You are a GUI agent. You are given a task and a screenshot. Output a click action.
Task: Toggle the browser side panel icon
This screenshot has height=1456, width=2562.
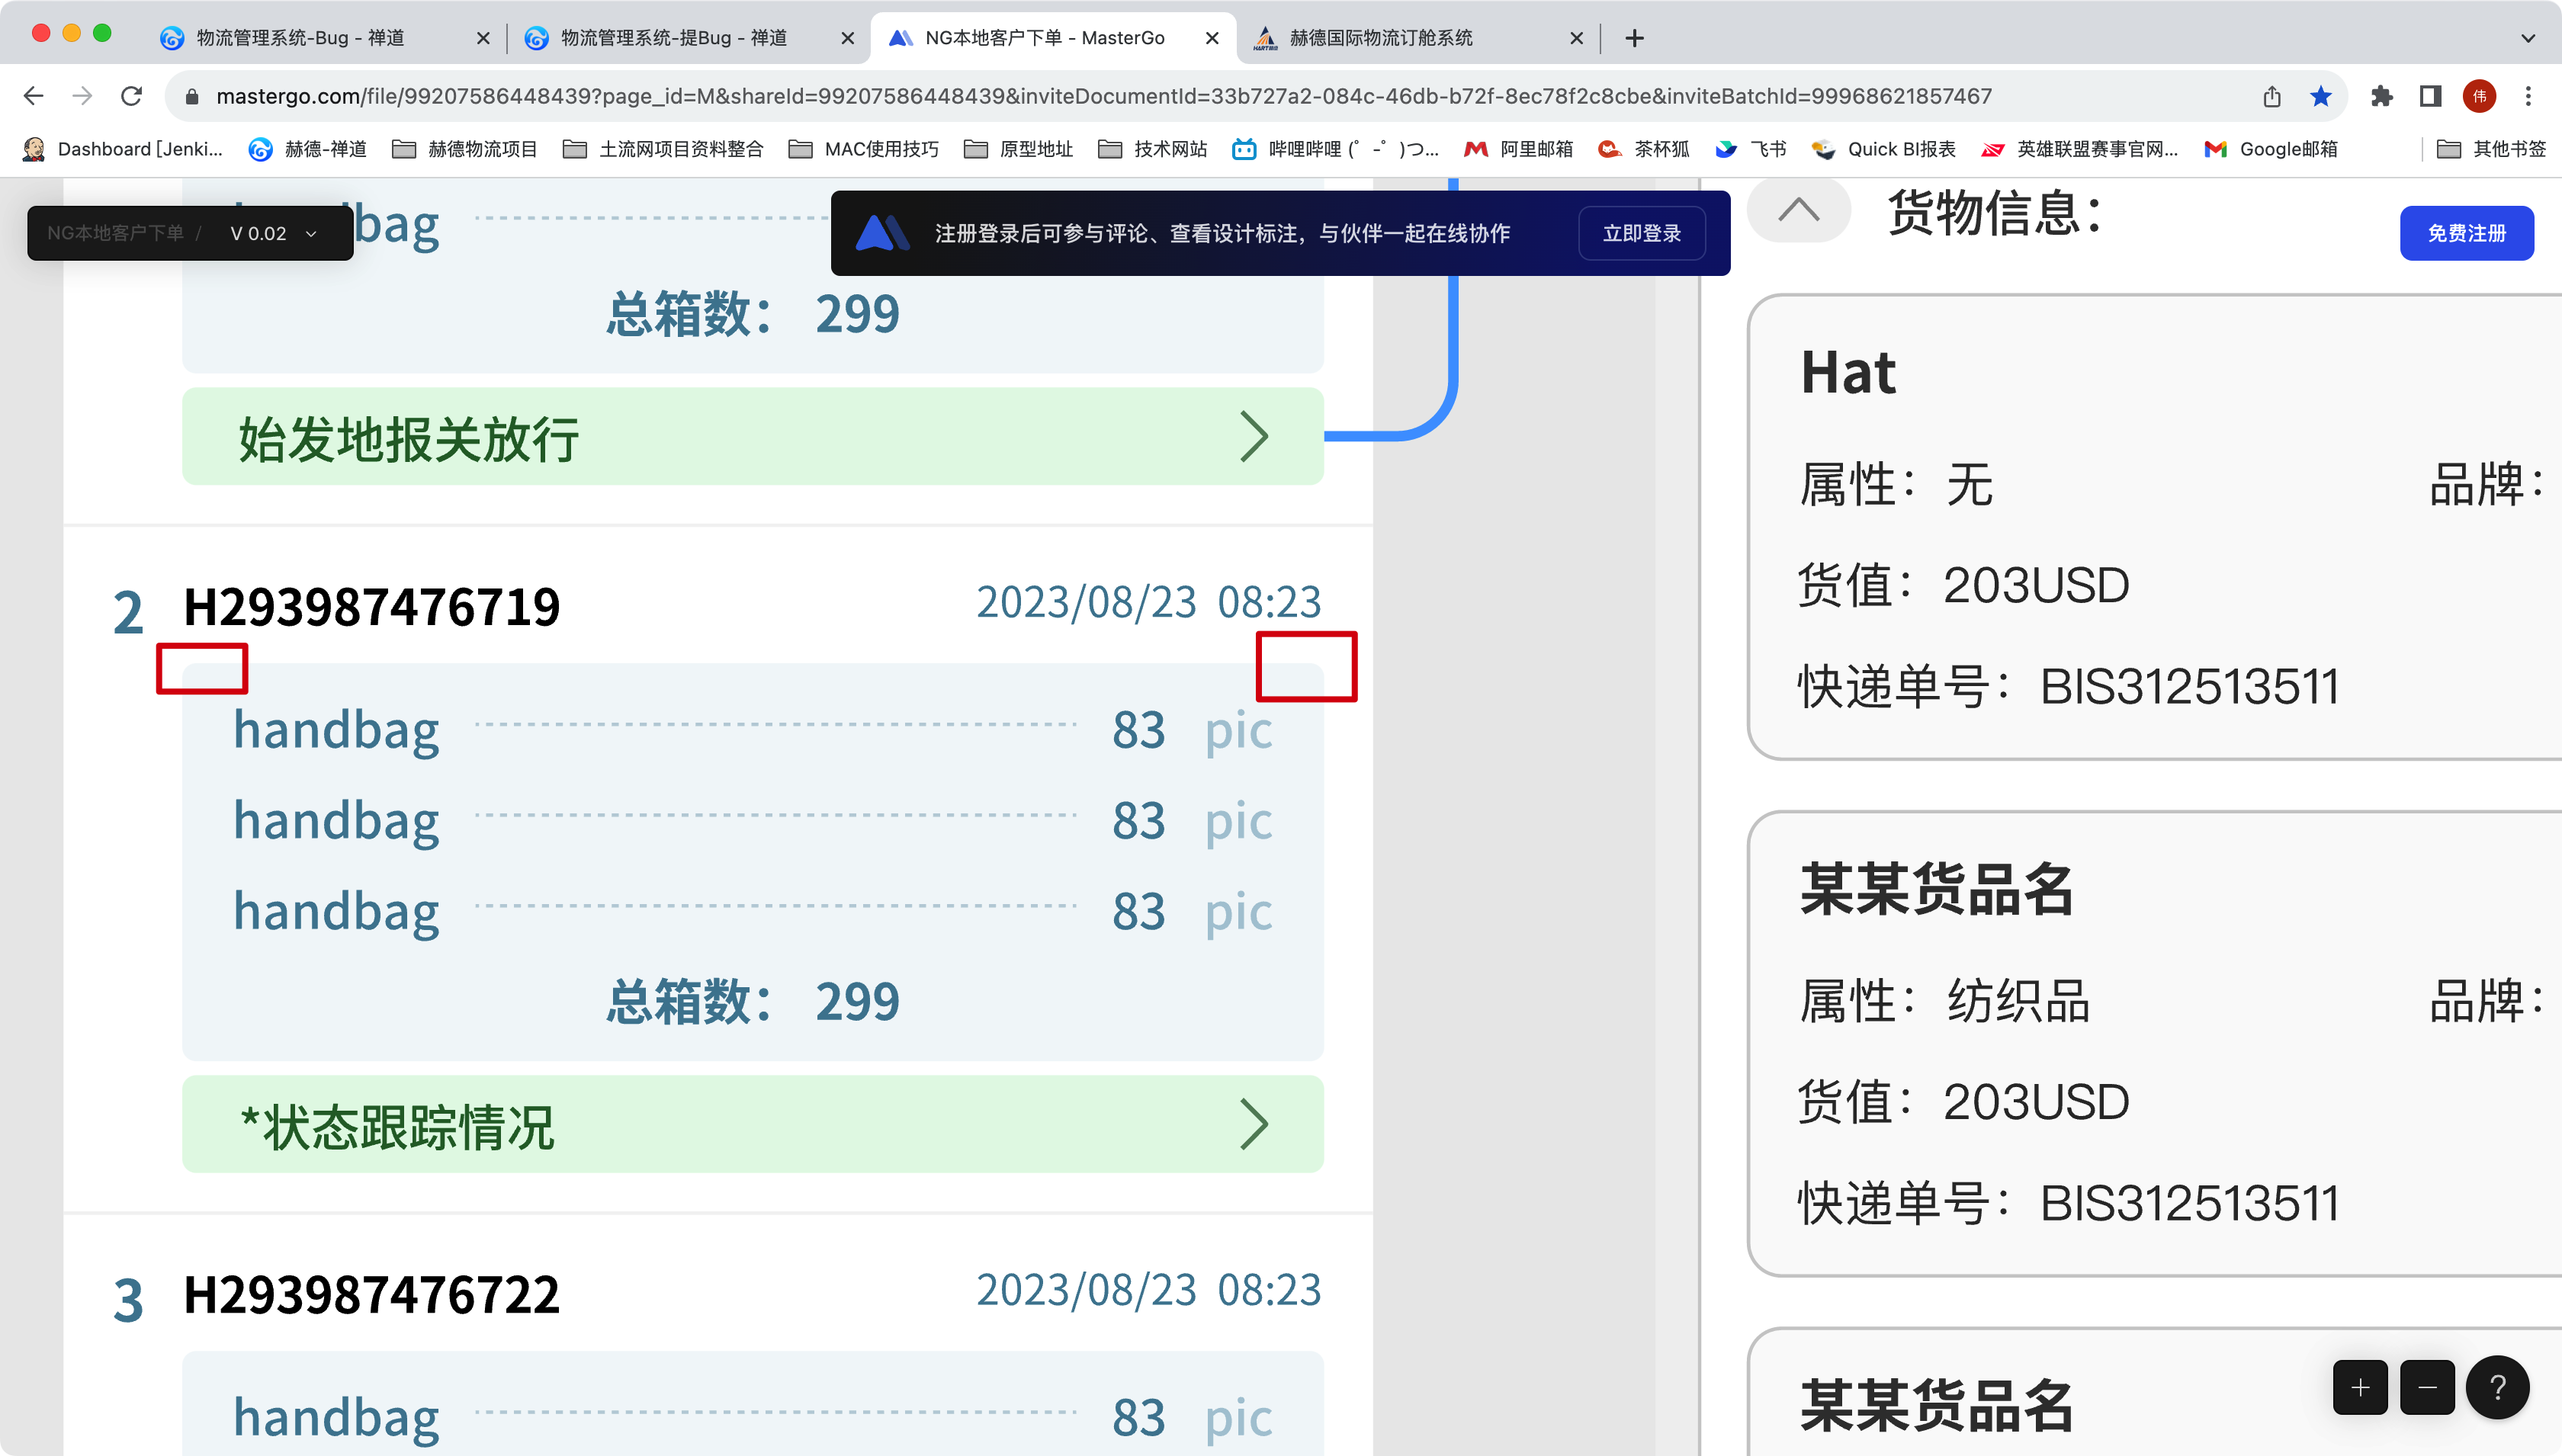coord(2430,96)
